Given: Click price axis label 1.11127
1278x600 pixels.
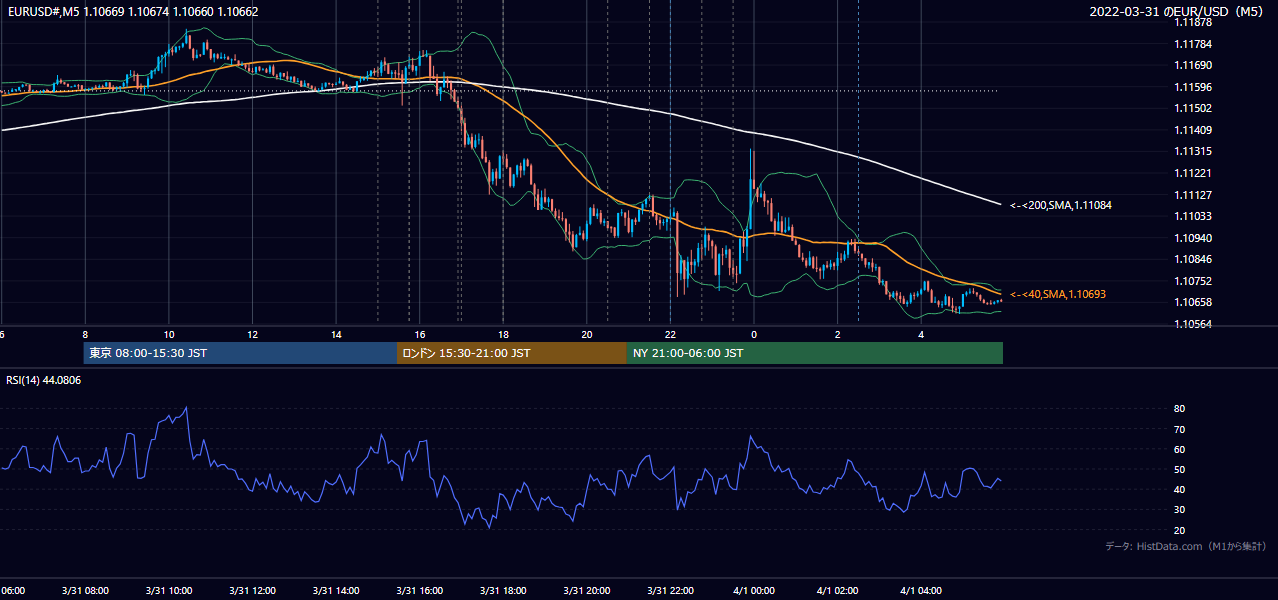Looking at the screenshot, I should pos(1192,195).
